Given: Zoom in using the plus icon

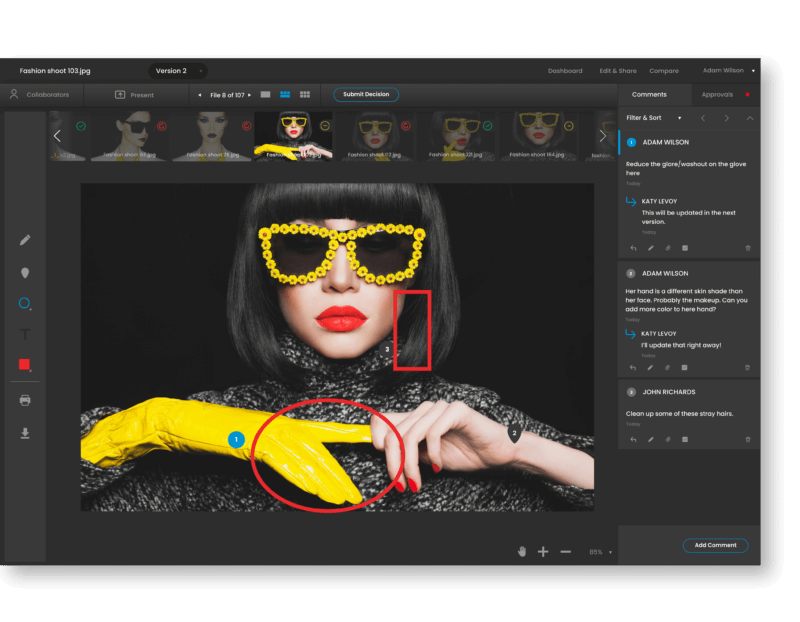Looking at the screenshot, I should 541,551.
